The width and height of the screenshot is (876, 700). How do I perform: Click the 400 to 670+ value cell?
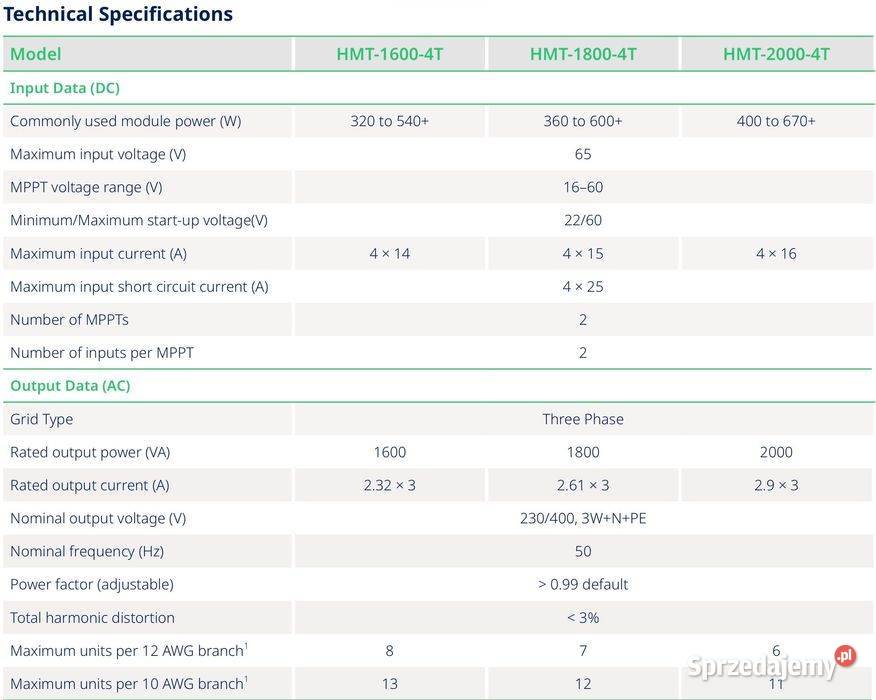(x=776, y=121)
